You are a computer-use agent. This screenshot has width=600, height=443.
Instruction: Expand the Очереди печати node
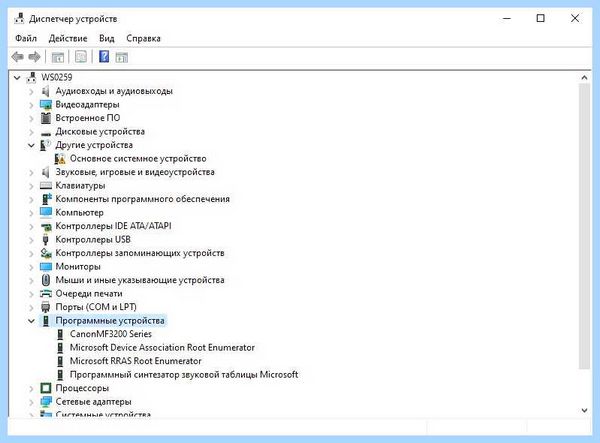click(31, 294)
